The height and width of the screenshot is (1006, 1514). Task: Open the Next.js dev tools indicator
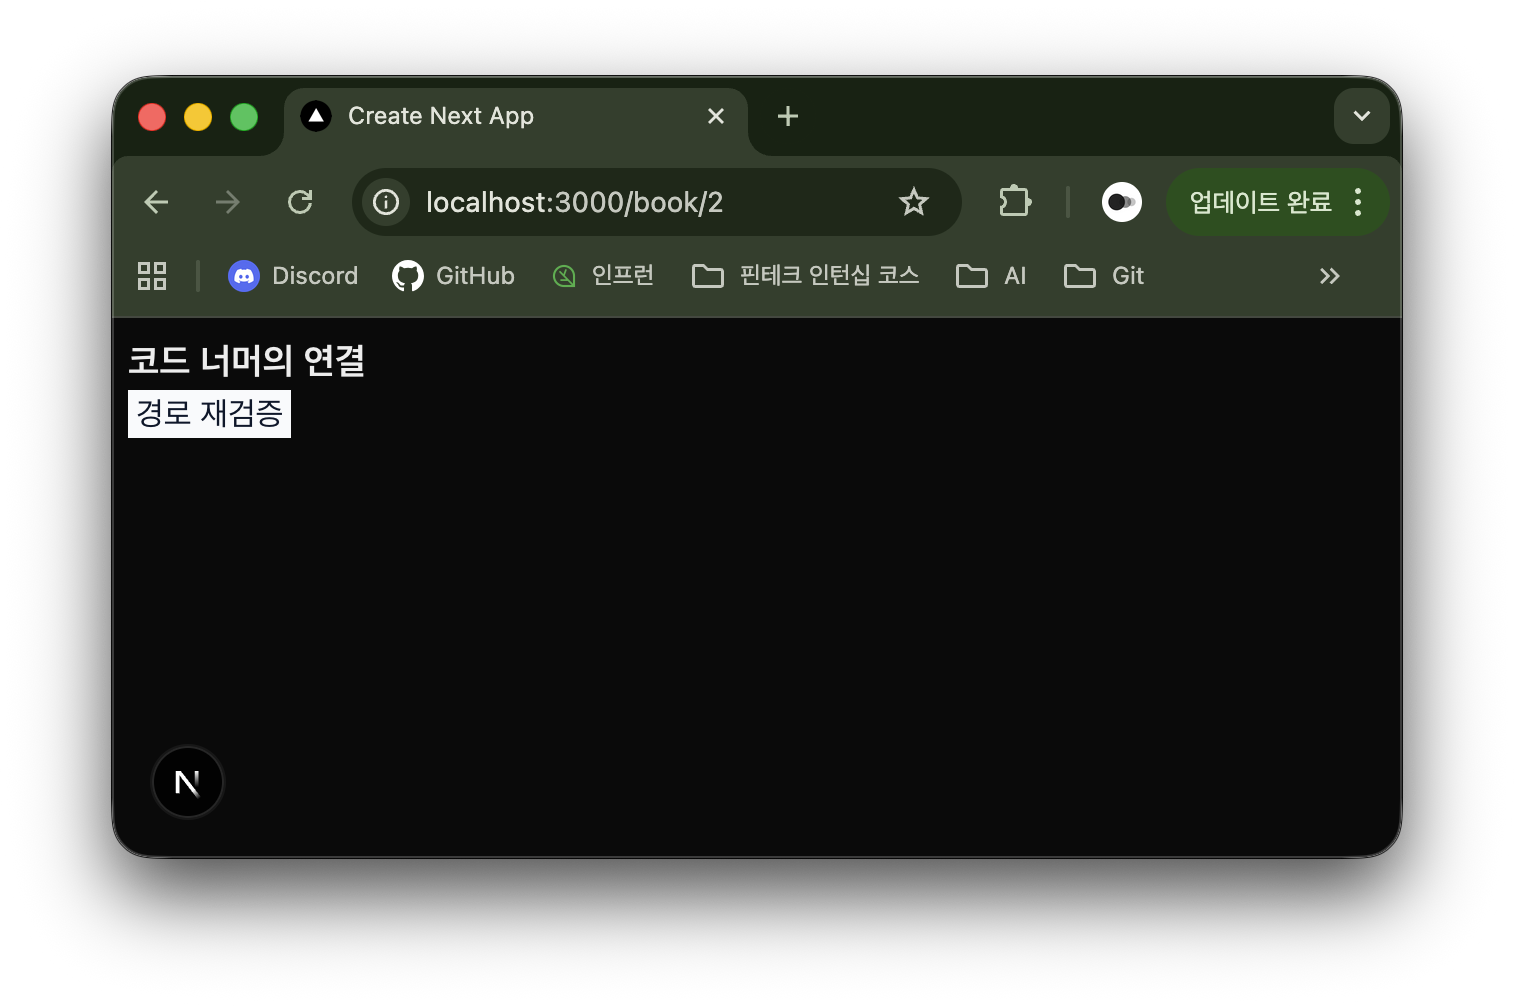(x=187, y=782)
